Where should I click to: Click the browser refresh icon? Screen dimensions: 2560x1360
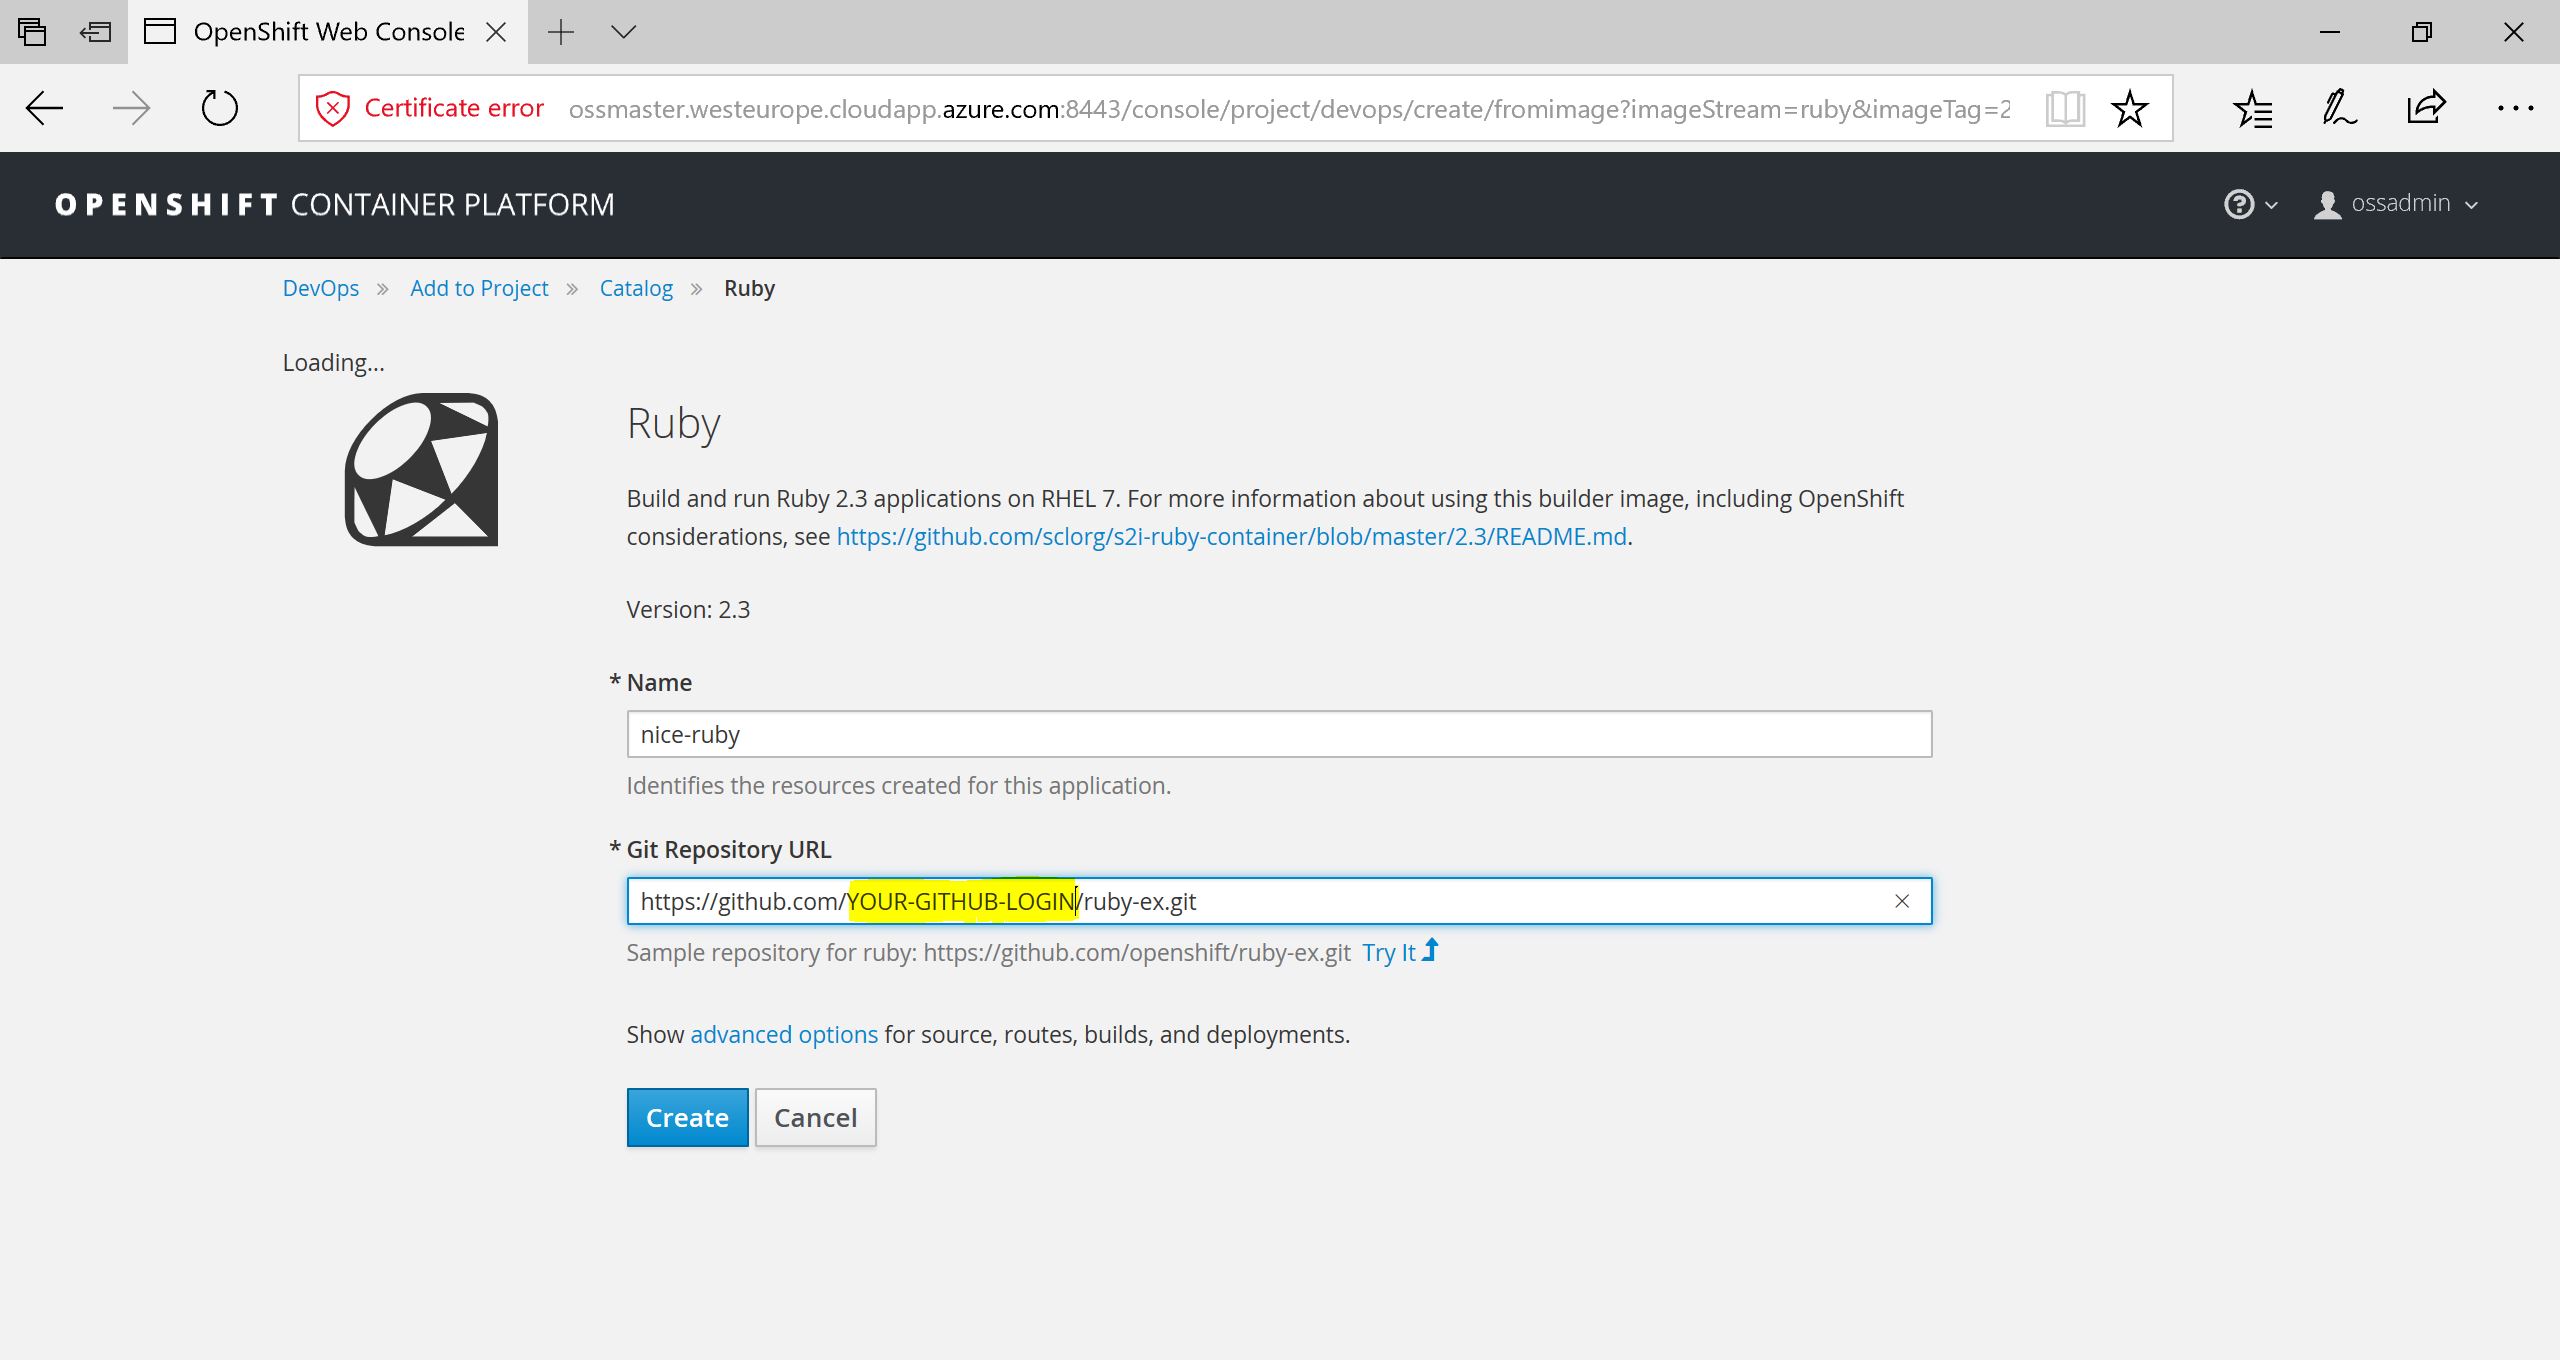point(219,108)
